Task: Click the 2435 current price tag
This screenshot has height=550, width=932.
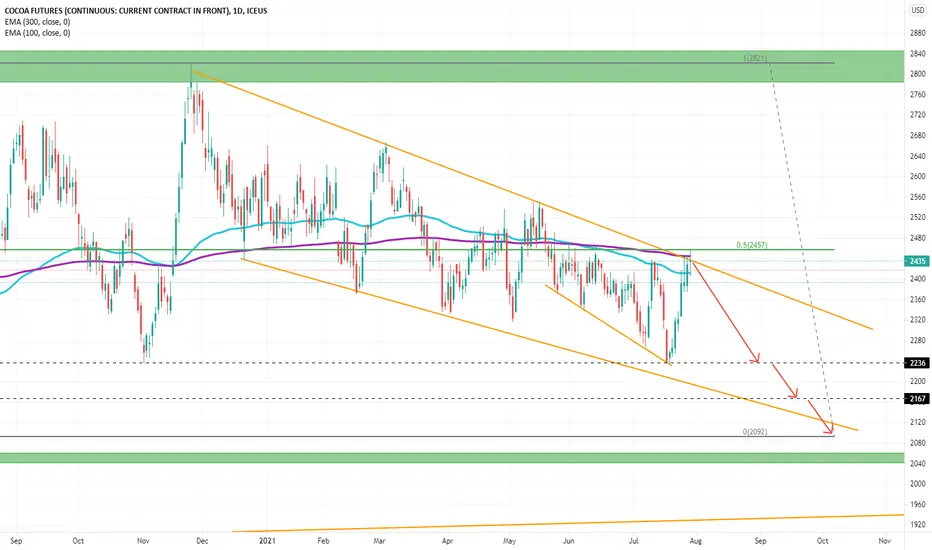Action: coord(917,261)
